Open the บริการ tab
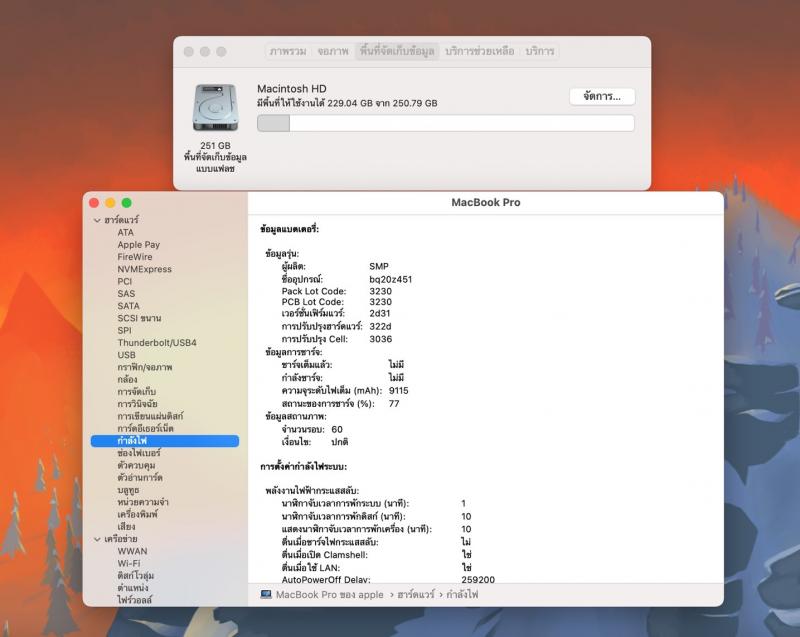Screen dimensions: 800x637 [540, 51]
